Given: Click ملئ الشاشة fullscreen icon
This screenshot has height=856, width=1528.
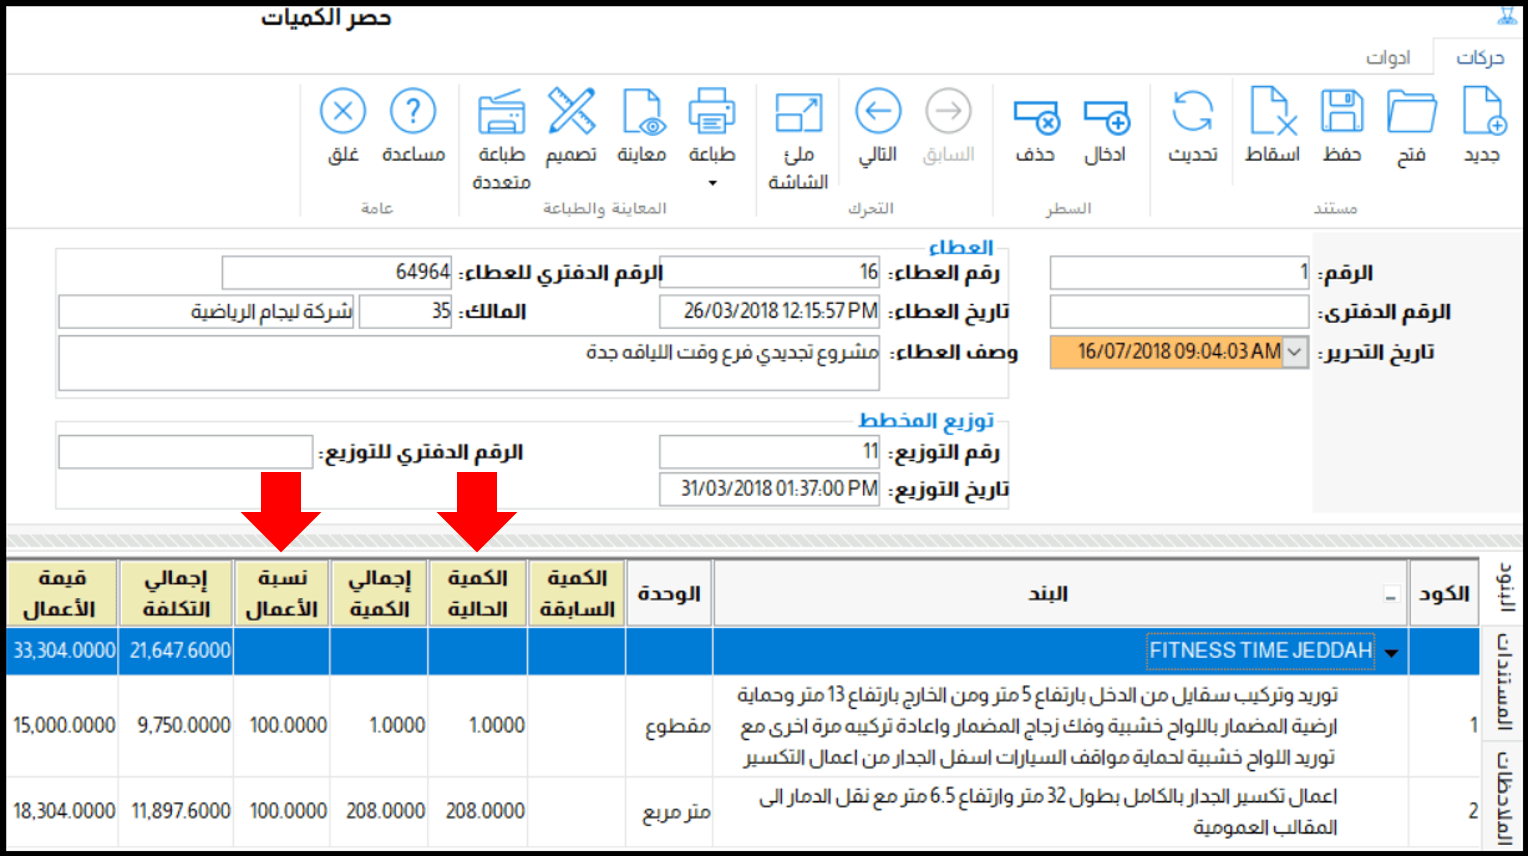Looking at the screenshot, I should coord(798,113).
